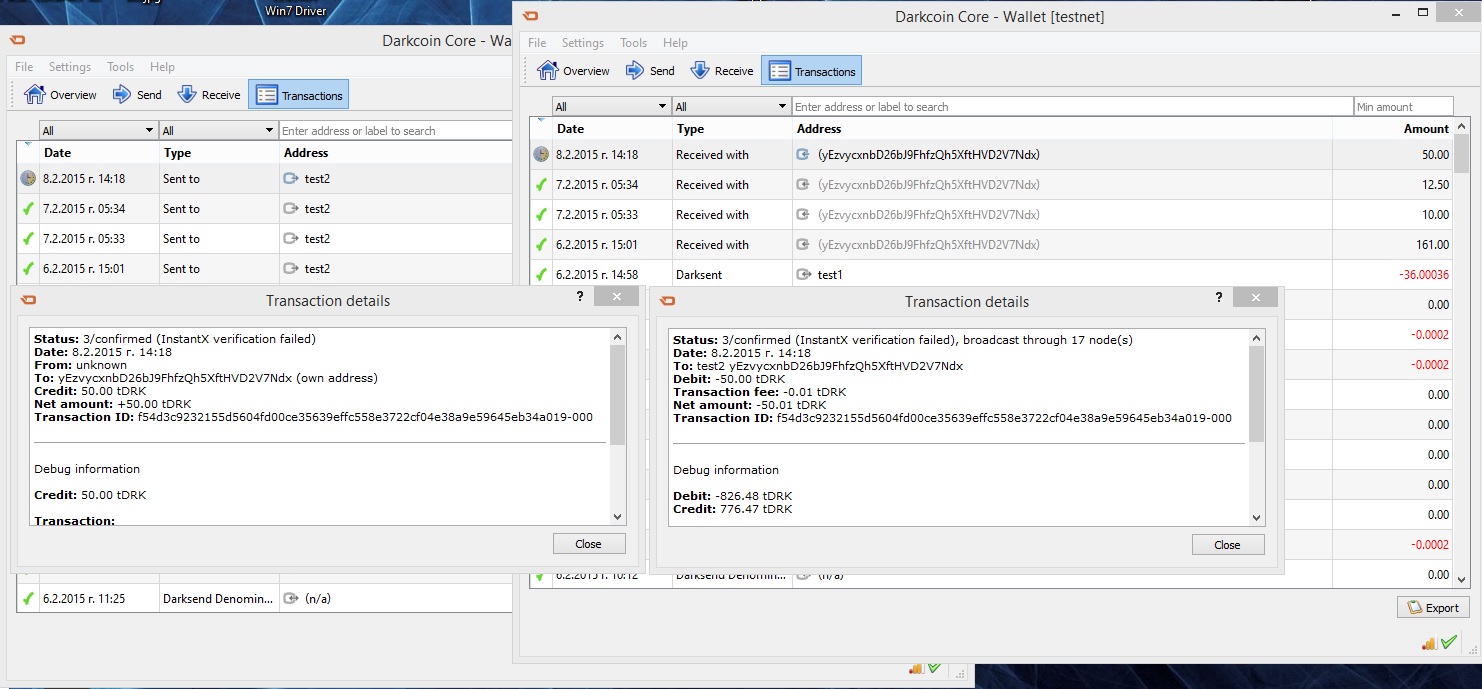Close the left Transaction details dialog with Close

pos(589,544)
